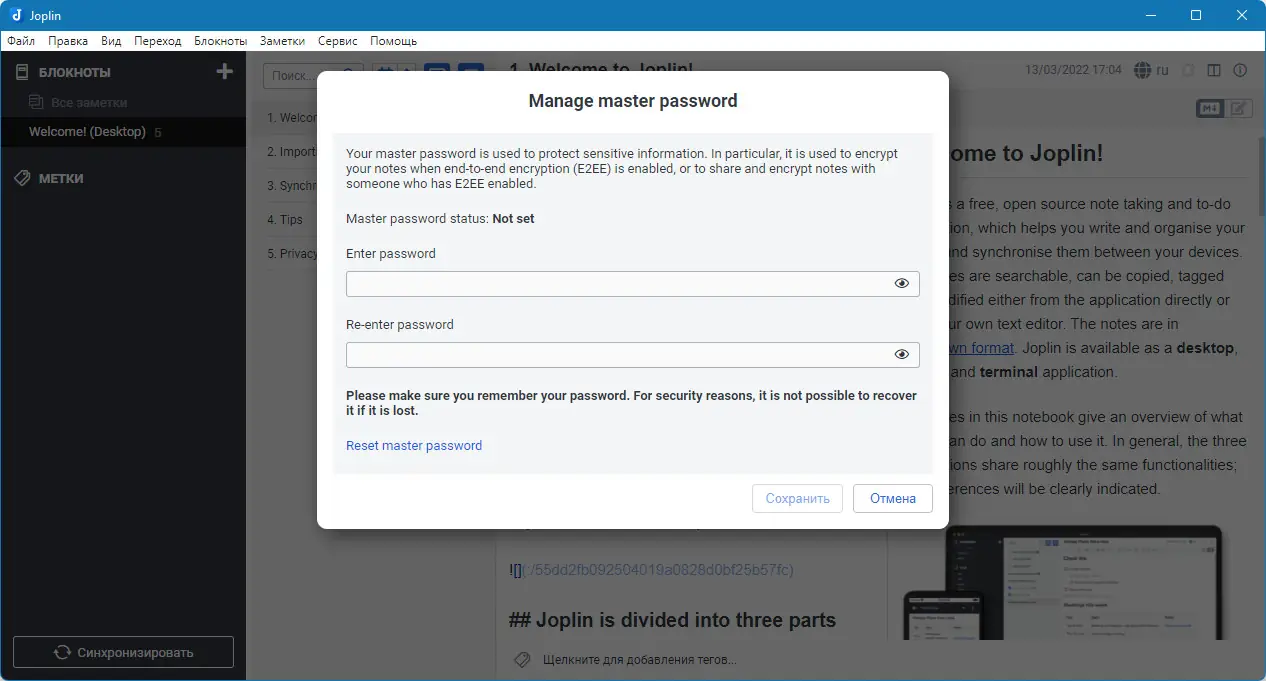Click the note date 13/03/2022 17:04
The height and width of the screenshot is (681, 1266).
1073,70
